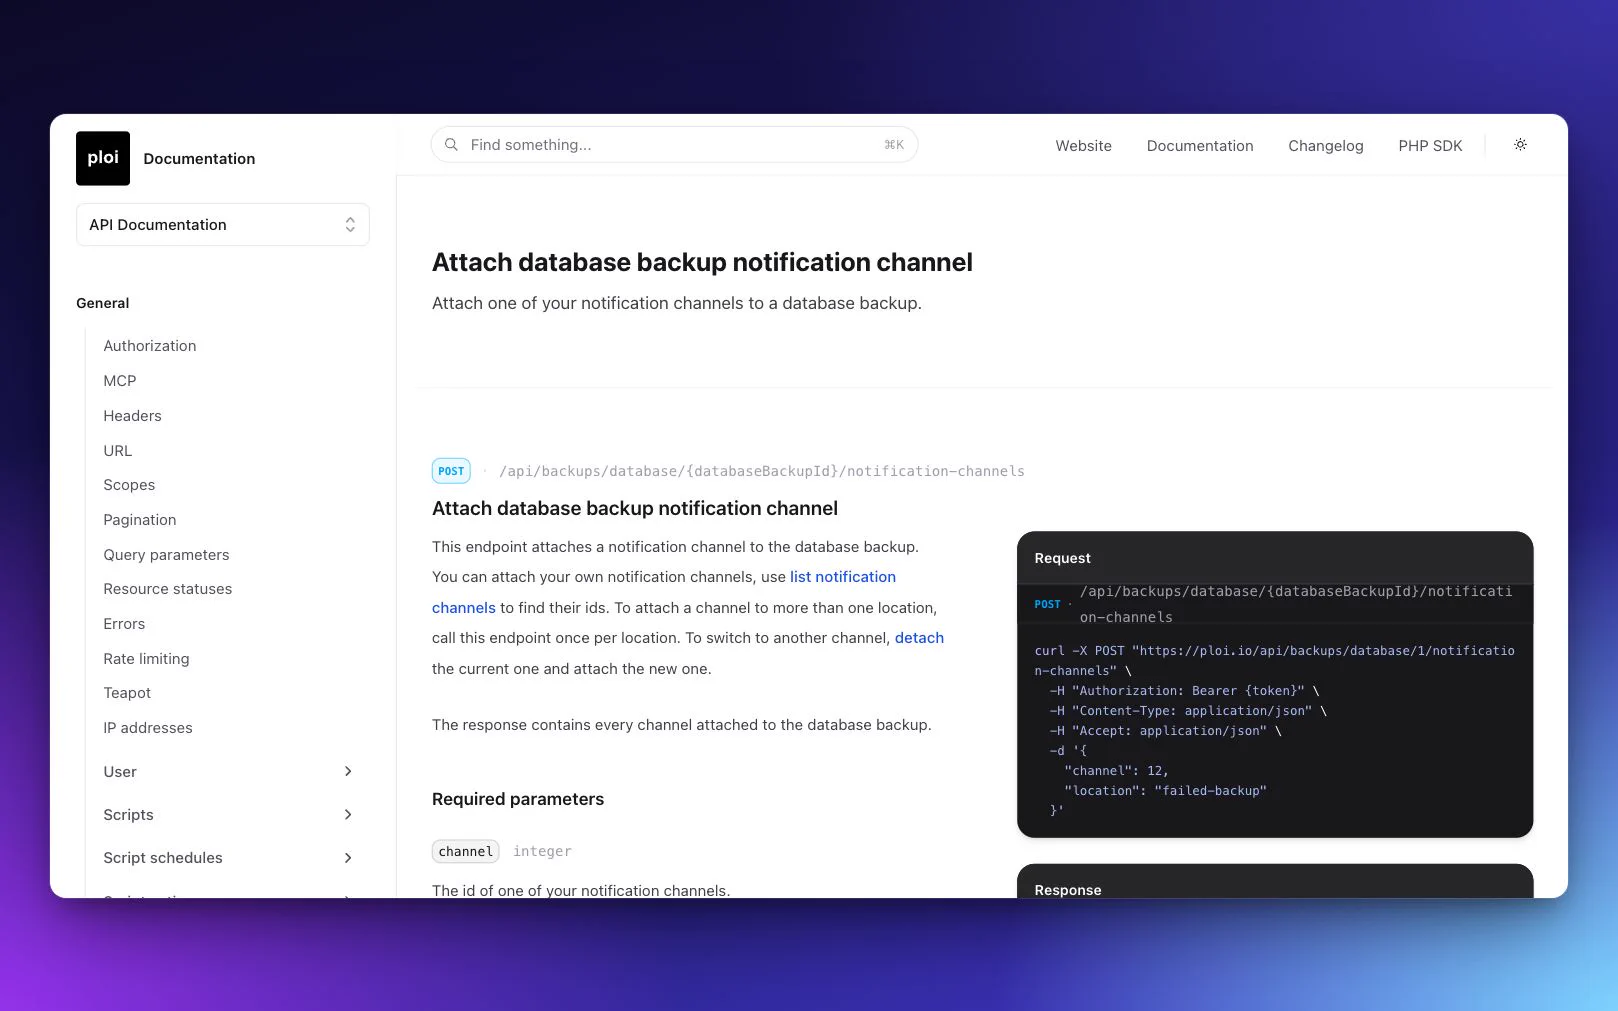Click the curl -X POST command line
This screenshot has height=1011, width=1618.
[x=1274, y=661]
